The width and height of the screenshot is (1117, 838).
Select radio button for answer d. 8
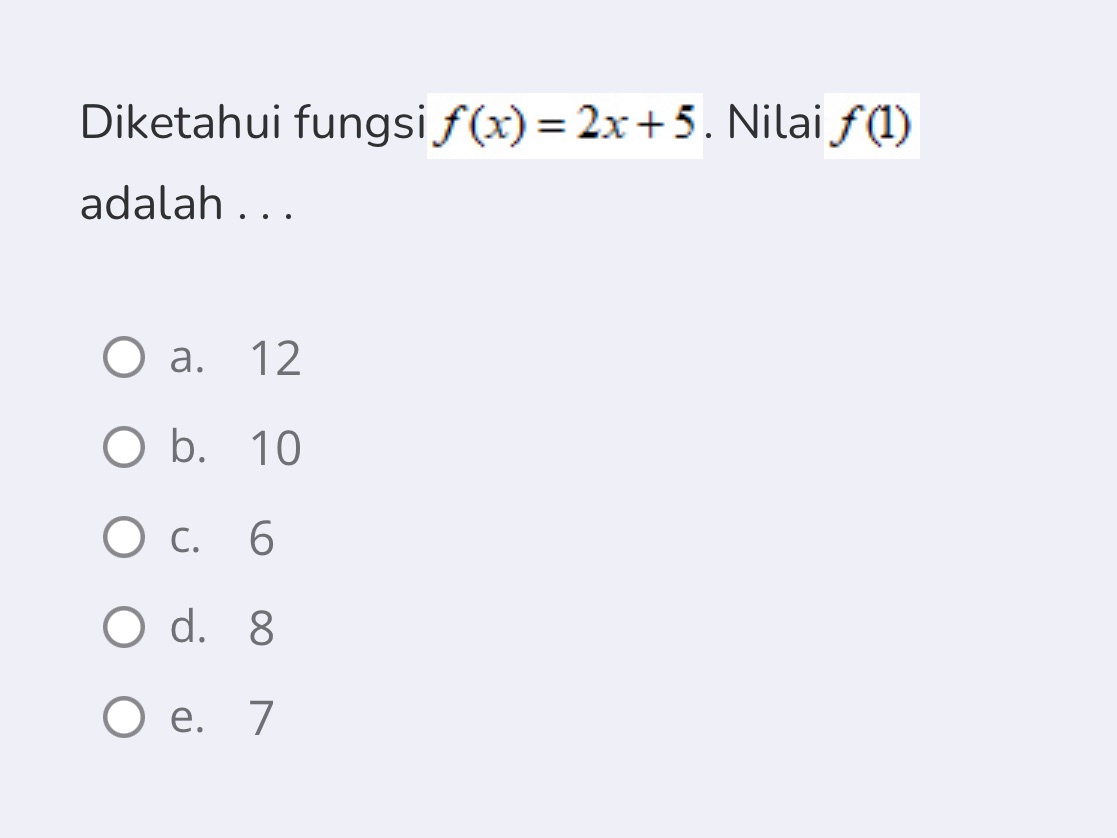point(122,629)
